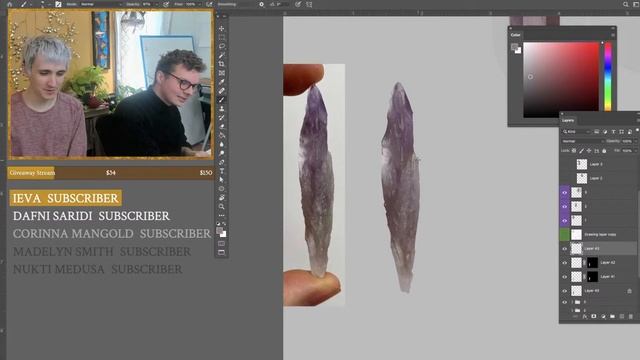This screenshot has width=640, height=360.
Task: Select the Path Selection arrow tool
Action: (222, 180)
